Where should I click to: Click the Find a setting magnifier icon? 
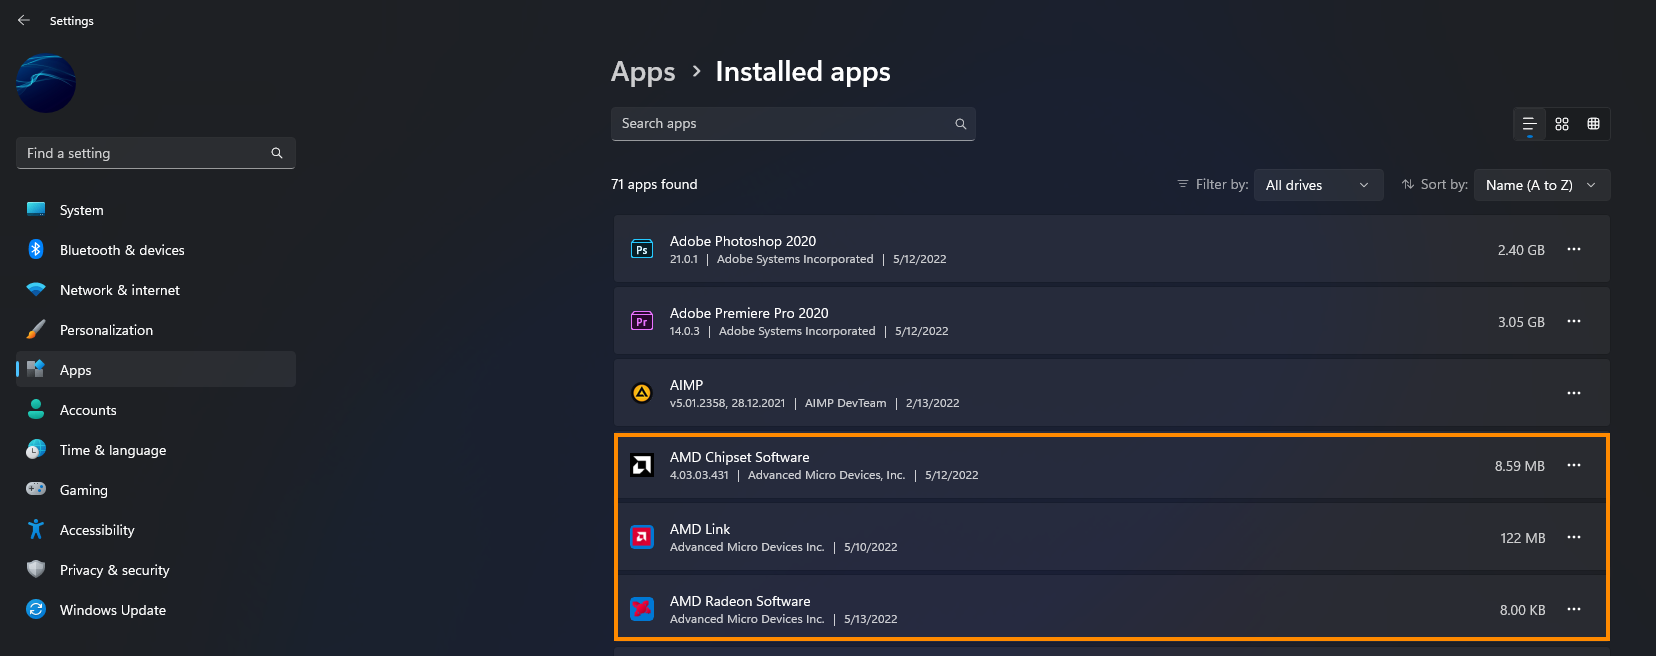[x=277, y=153]
